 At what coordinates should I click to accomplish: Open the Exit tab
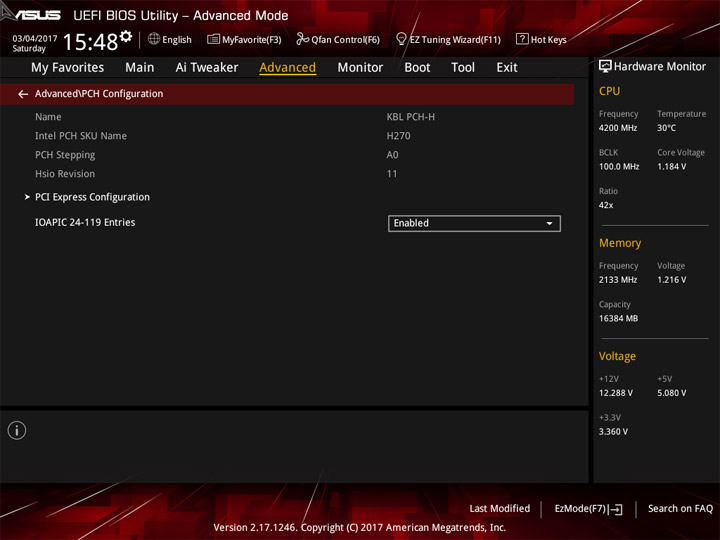507,68
